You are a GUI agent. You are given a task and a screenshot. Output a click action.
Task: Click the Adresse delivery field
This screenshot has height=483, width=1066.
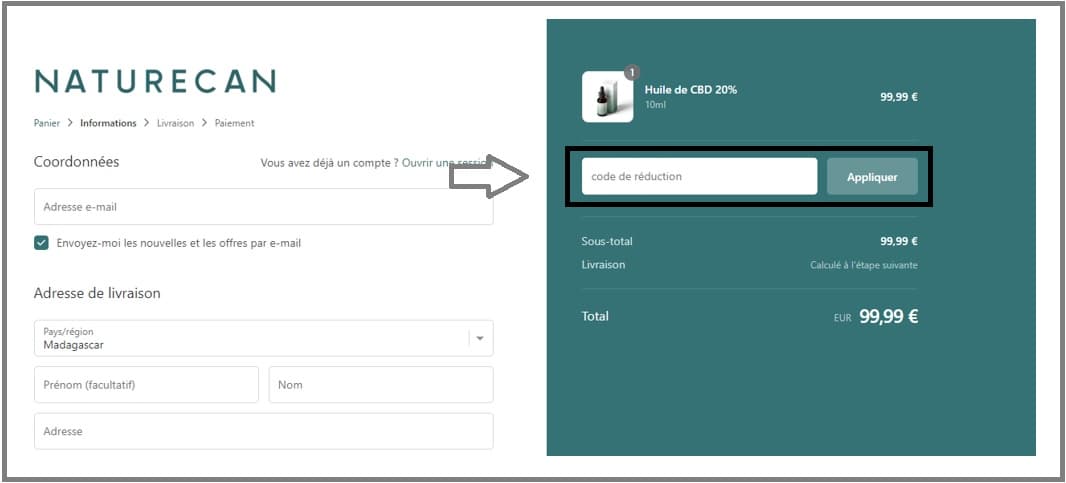(x=263, y=432)
